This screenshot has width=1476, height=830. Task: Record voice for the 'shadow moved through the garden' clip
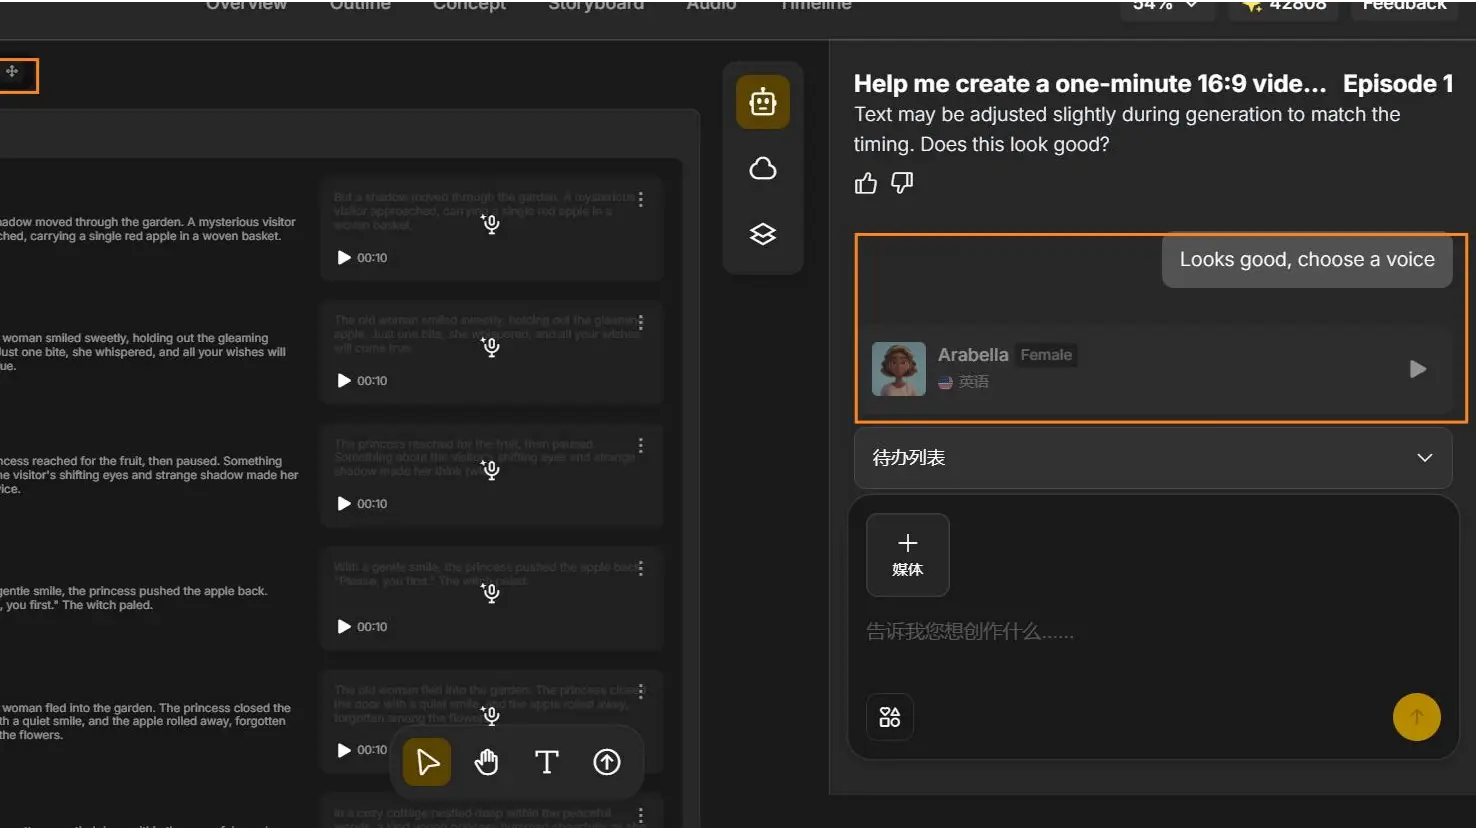tap(491, 224)
